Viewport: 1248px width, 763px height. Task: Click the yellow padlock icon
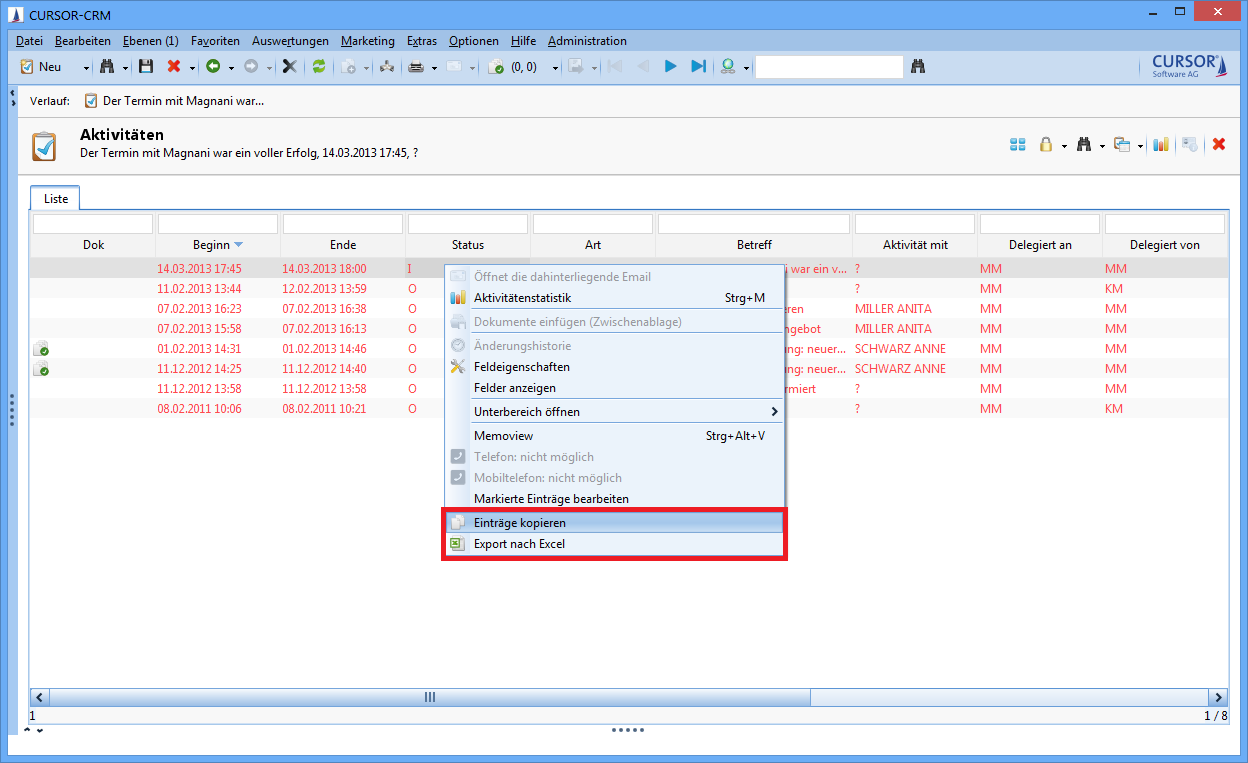click(x=1046, y=144)
